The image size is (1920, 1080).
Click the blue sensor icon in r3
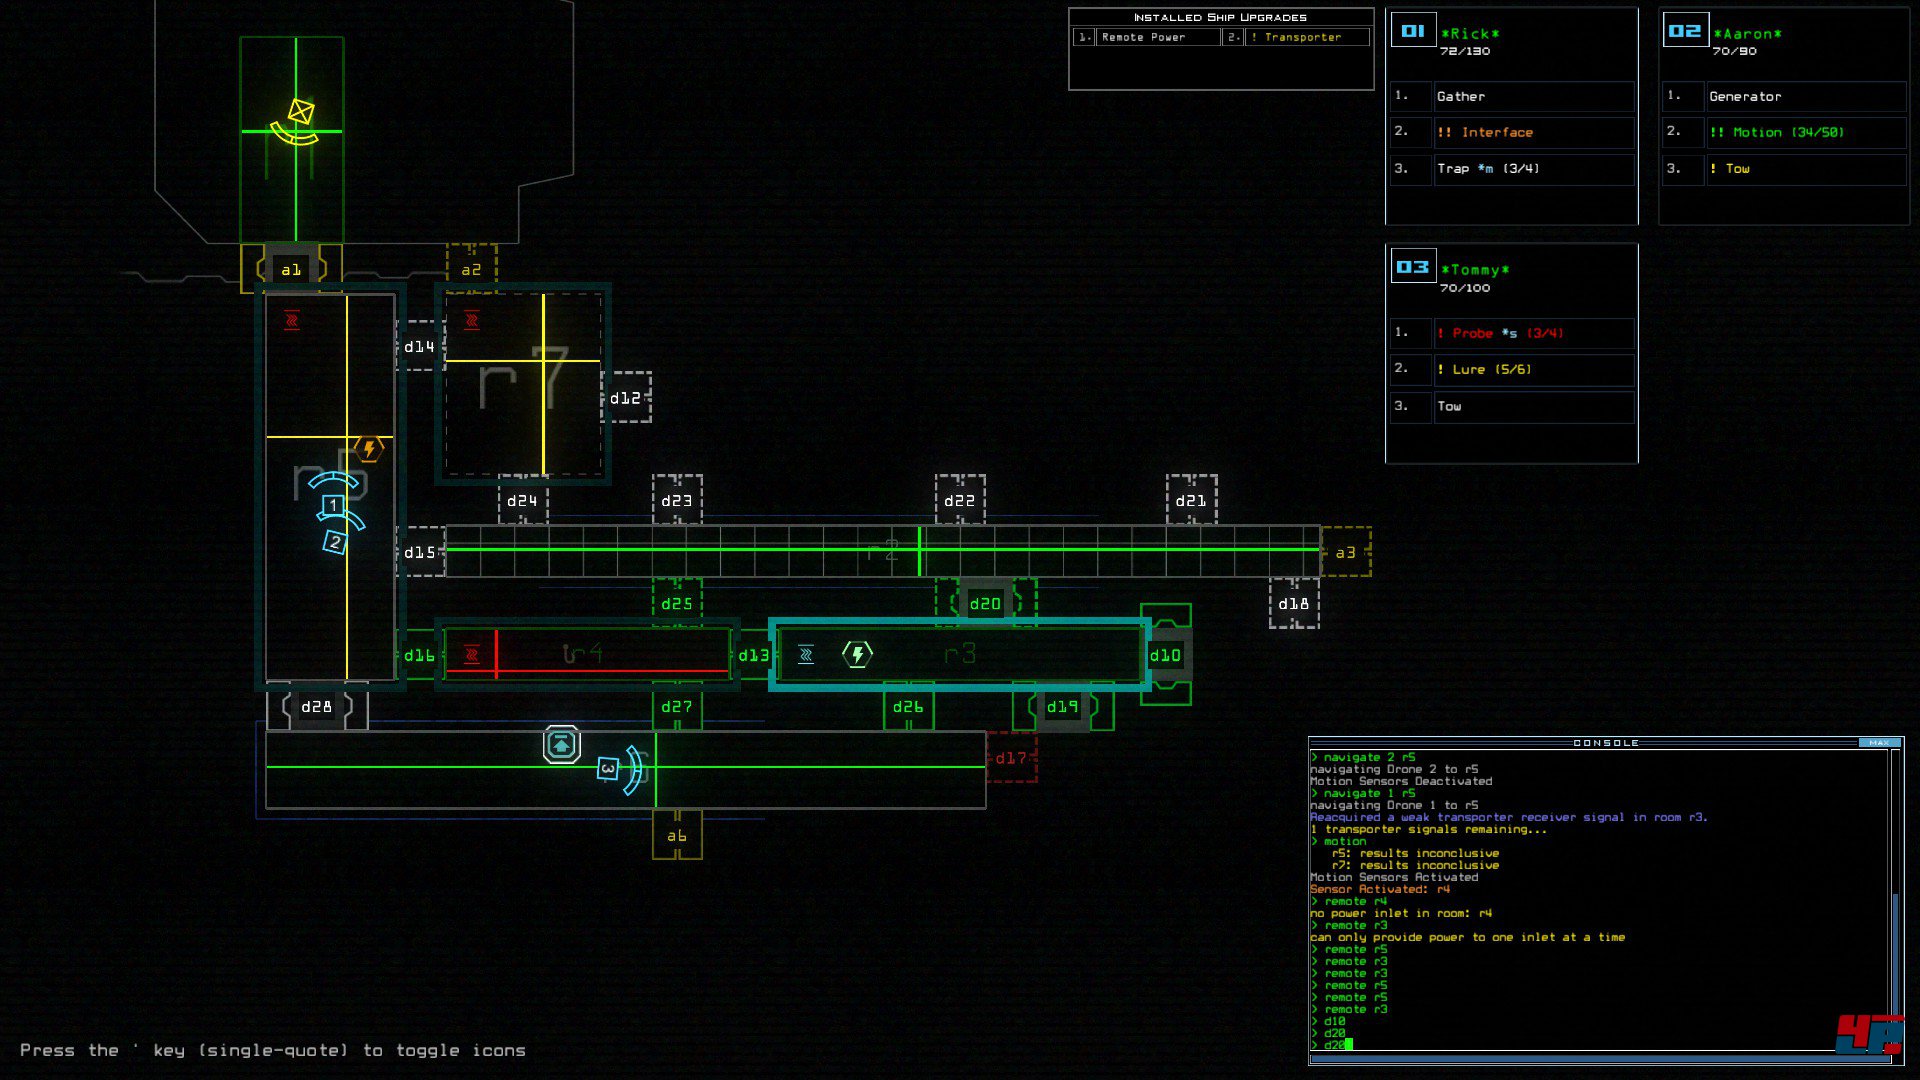[x=805, y=655]
